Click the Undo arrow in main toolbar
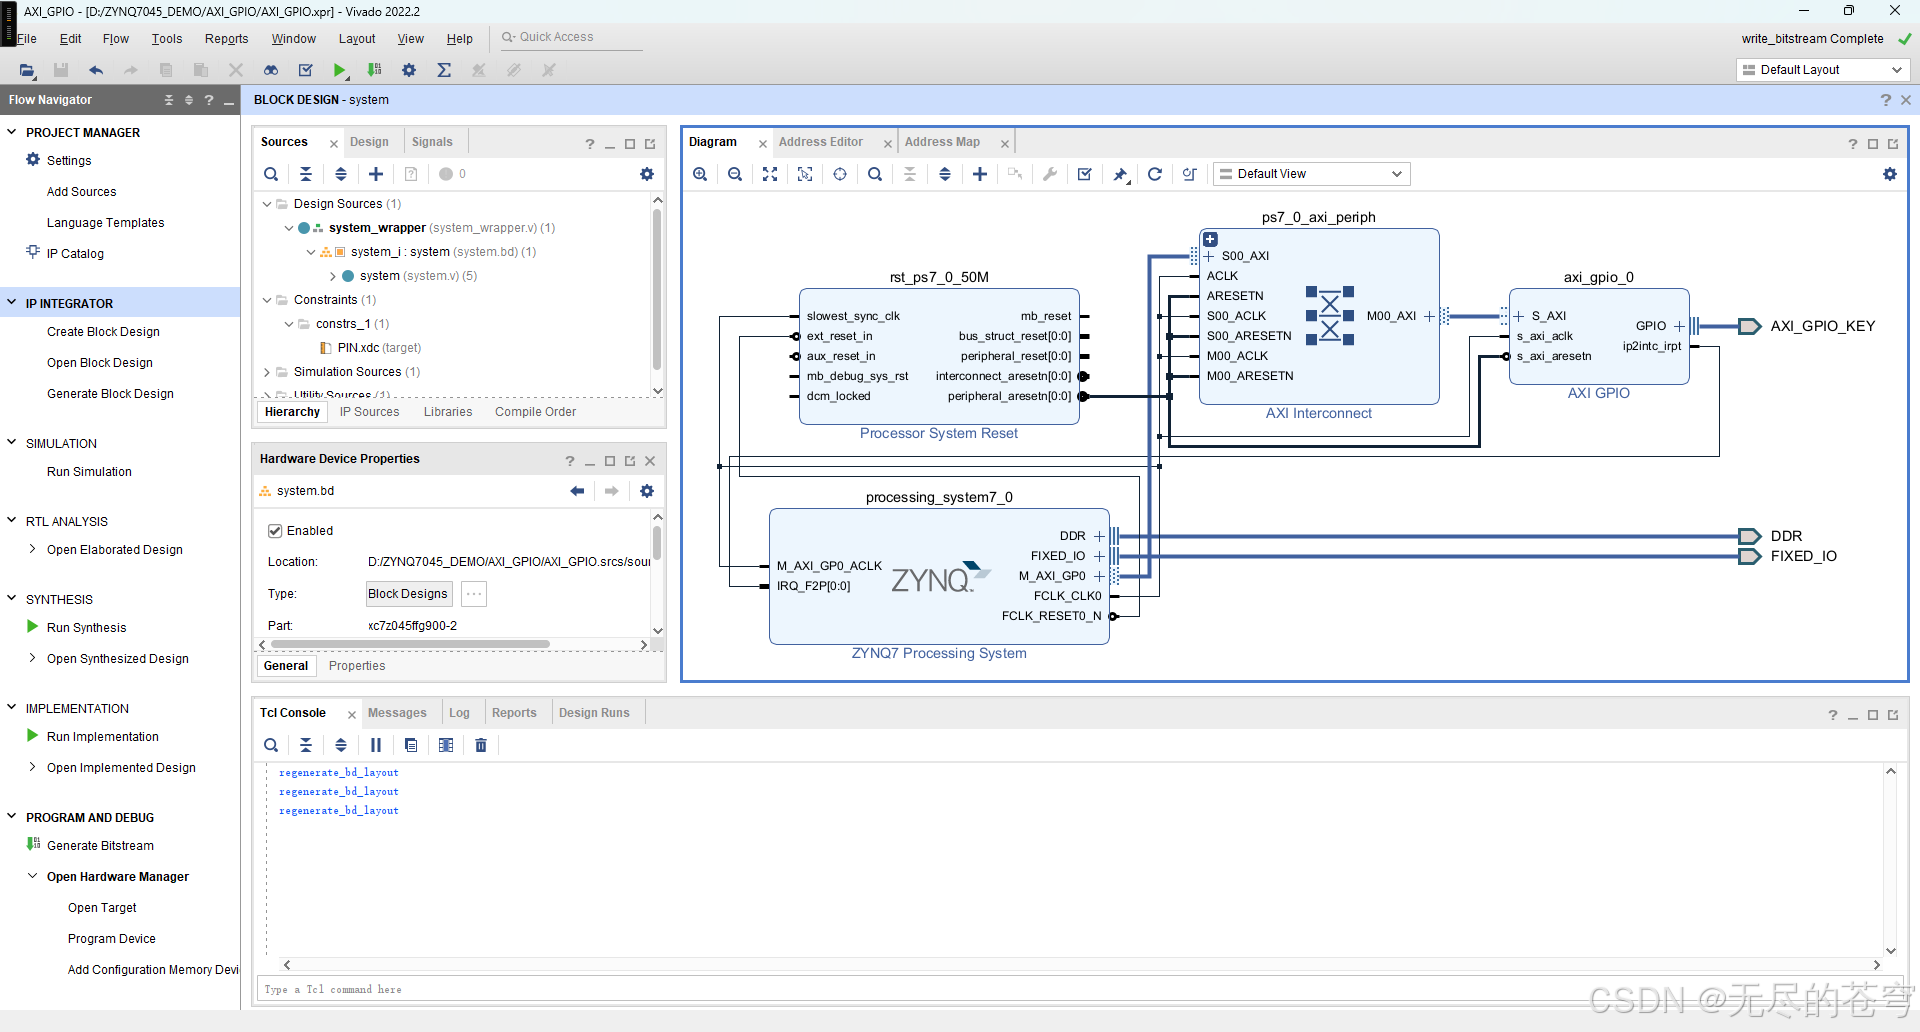Image resolution: width=1920 pixels, height=1032 pixels. (96, 70)
